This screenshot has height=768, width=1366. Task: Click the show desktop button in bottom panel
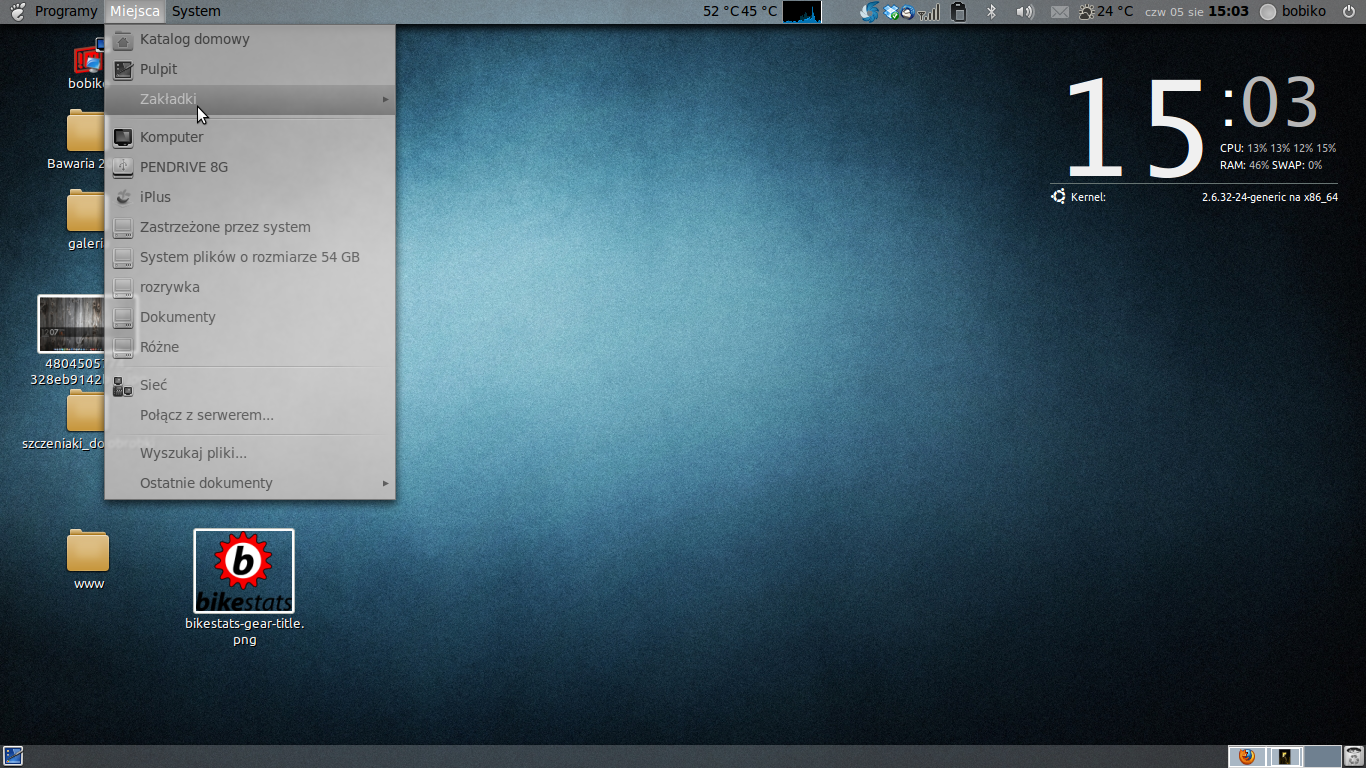[13, 756]
